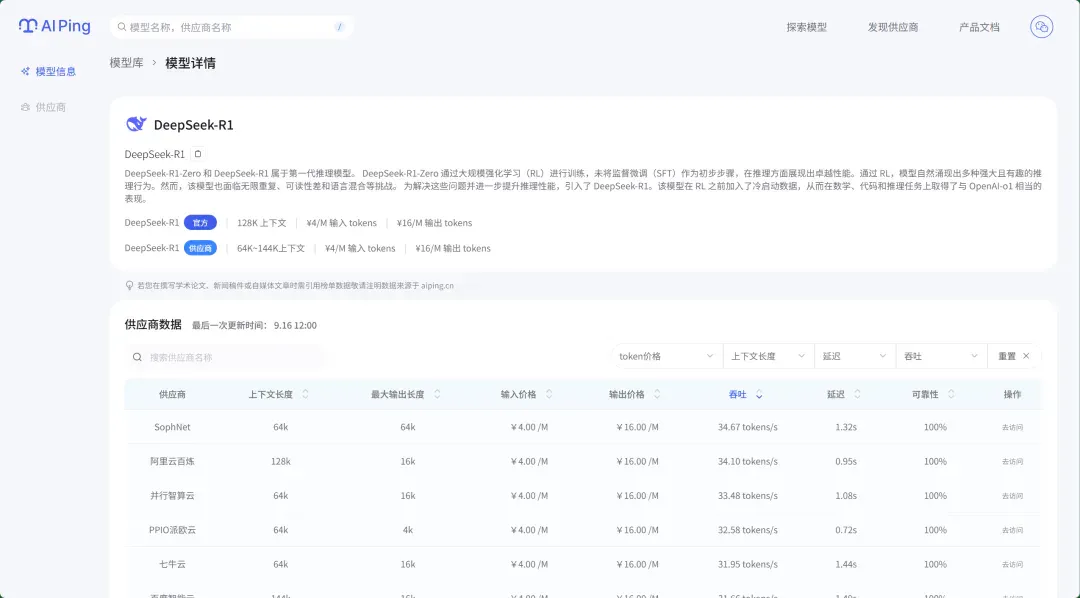This screenshot has height=598, width=1080.
Task: Sort by context length column arrows
Action: 305,394
